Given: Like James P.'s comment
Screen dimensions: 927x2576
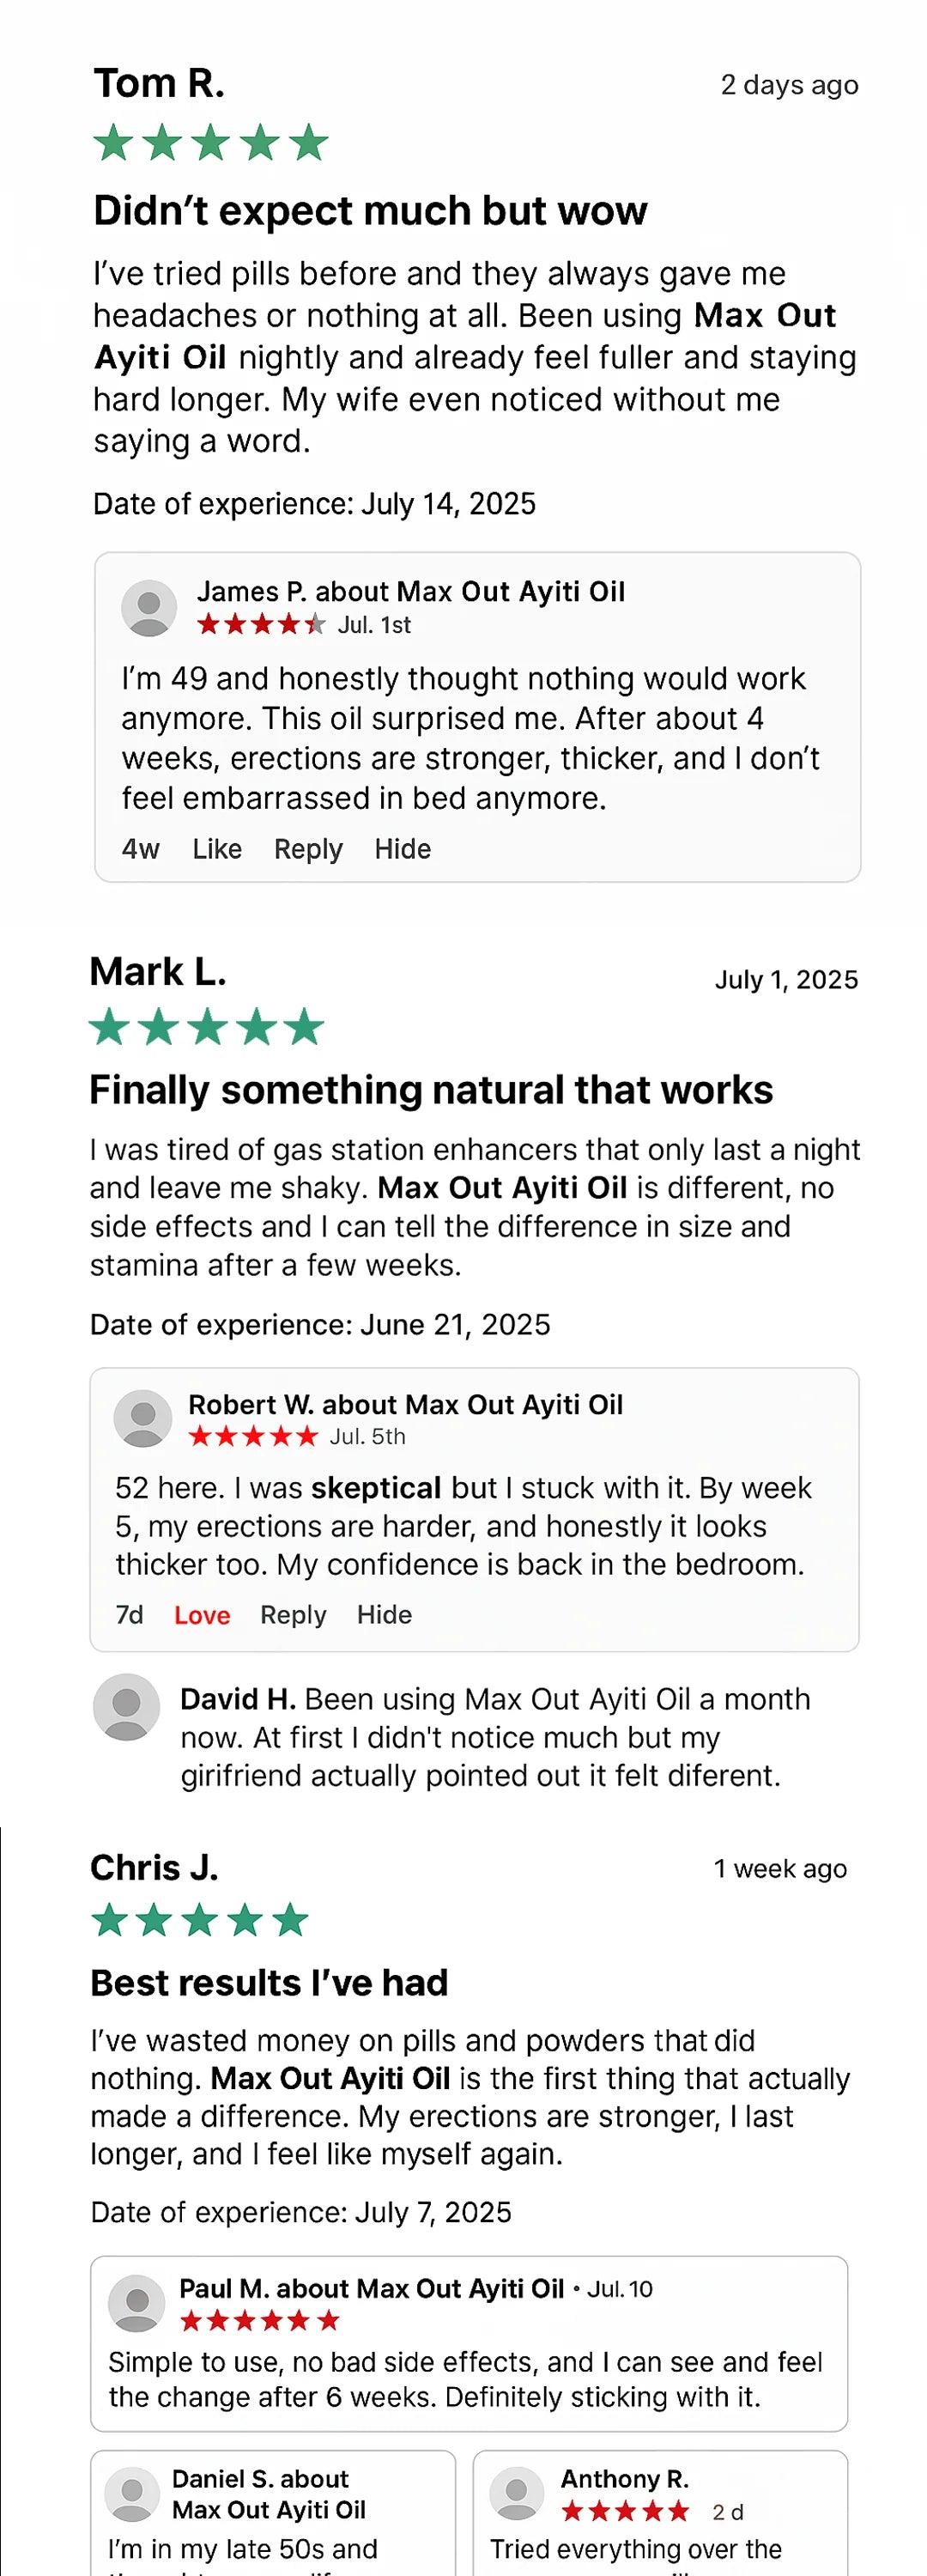Looking at the screenshot, I should point(217,849).
